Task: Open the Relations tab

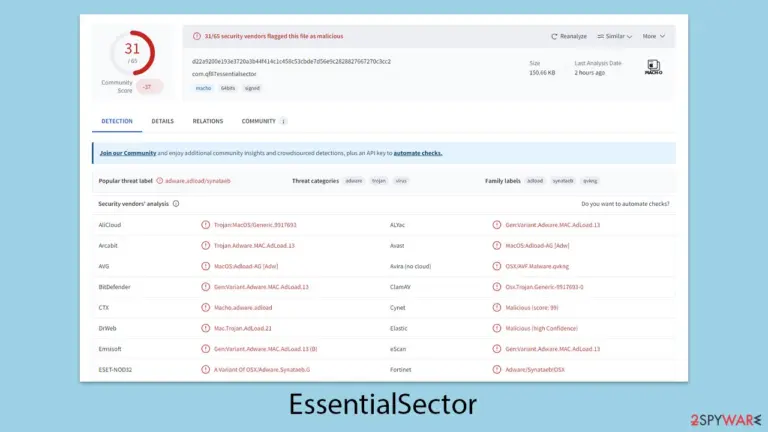Action: click(x=208, y=121)
